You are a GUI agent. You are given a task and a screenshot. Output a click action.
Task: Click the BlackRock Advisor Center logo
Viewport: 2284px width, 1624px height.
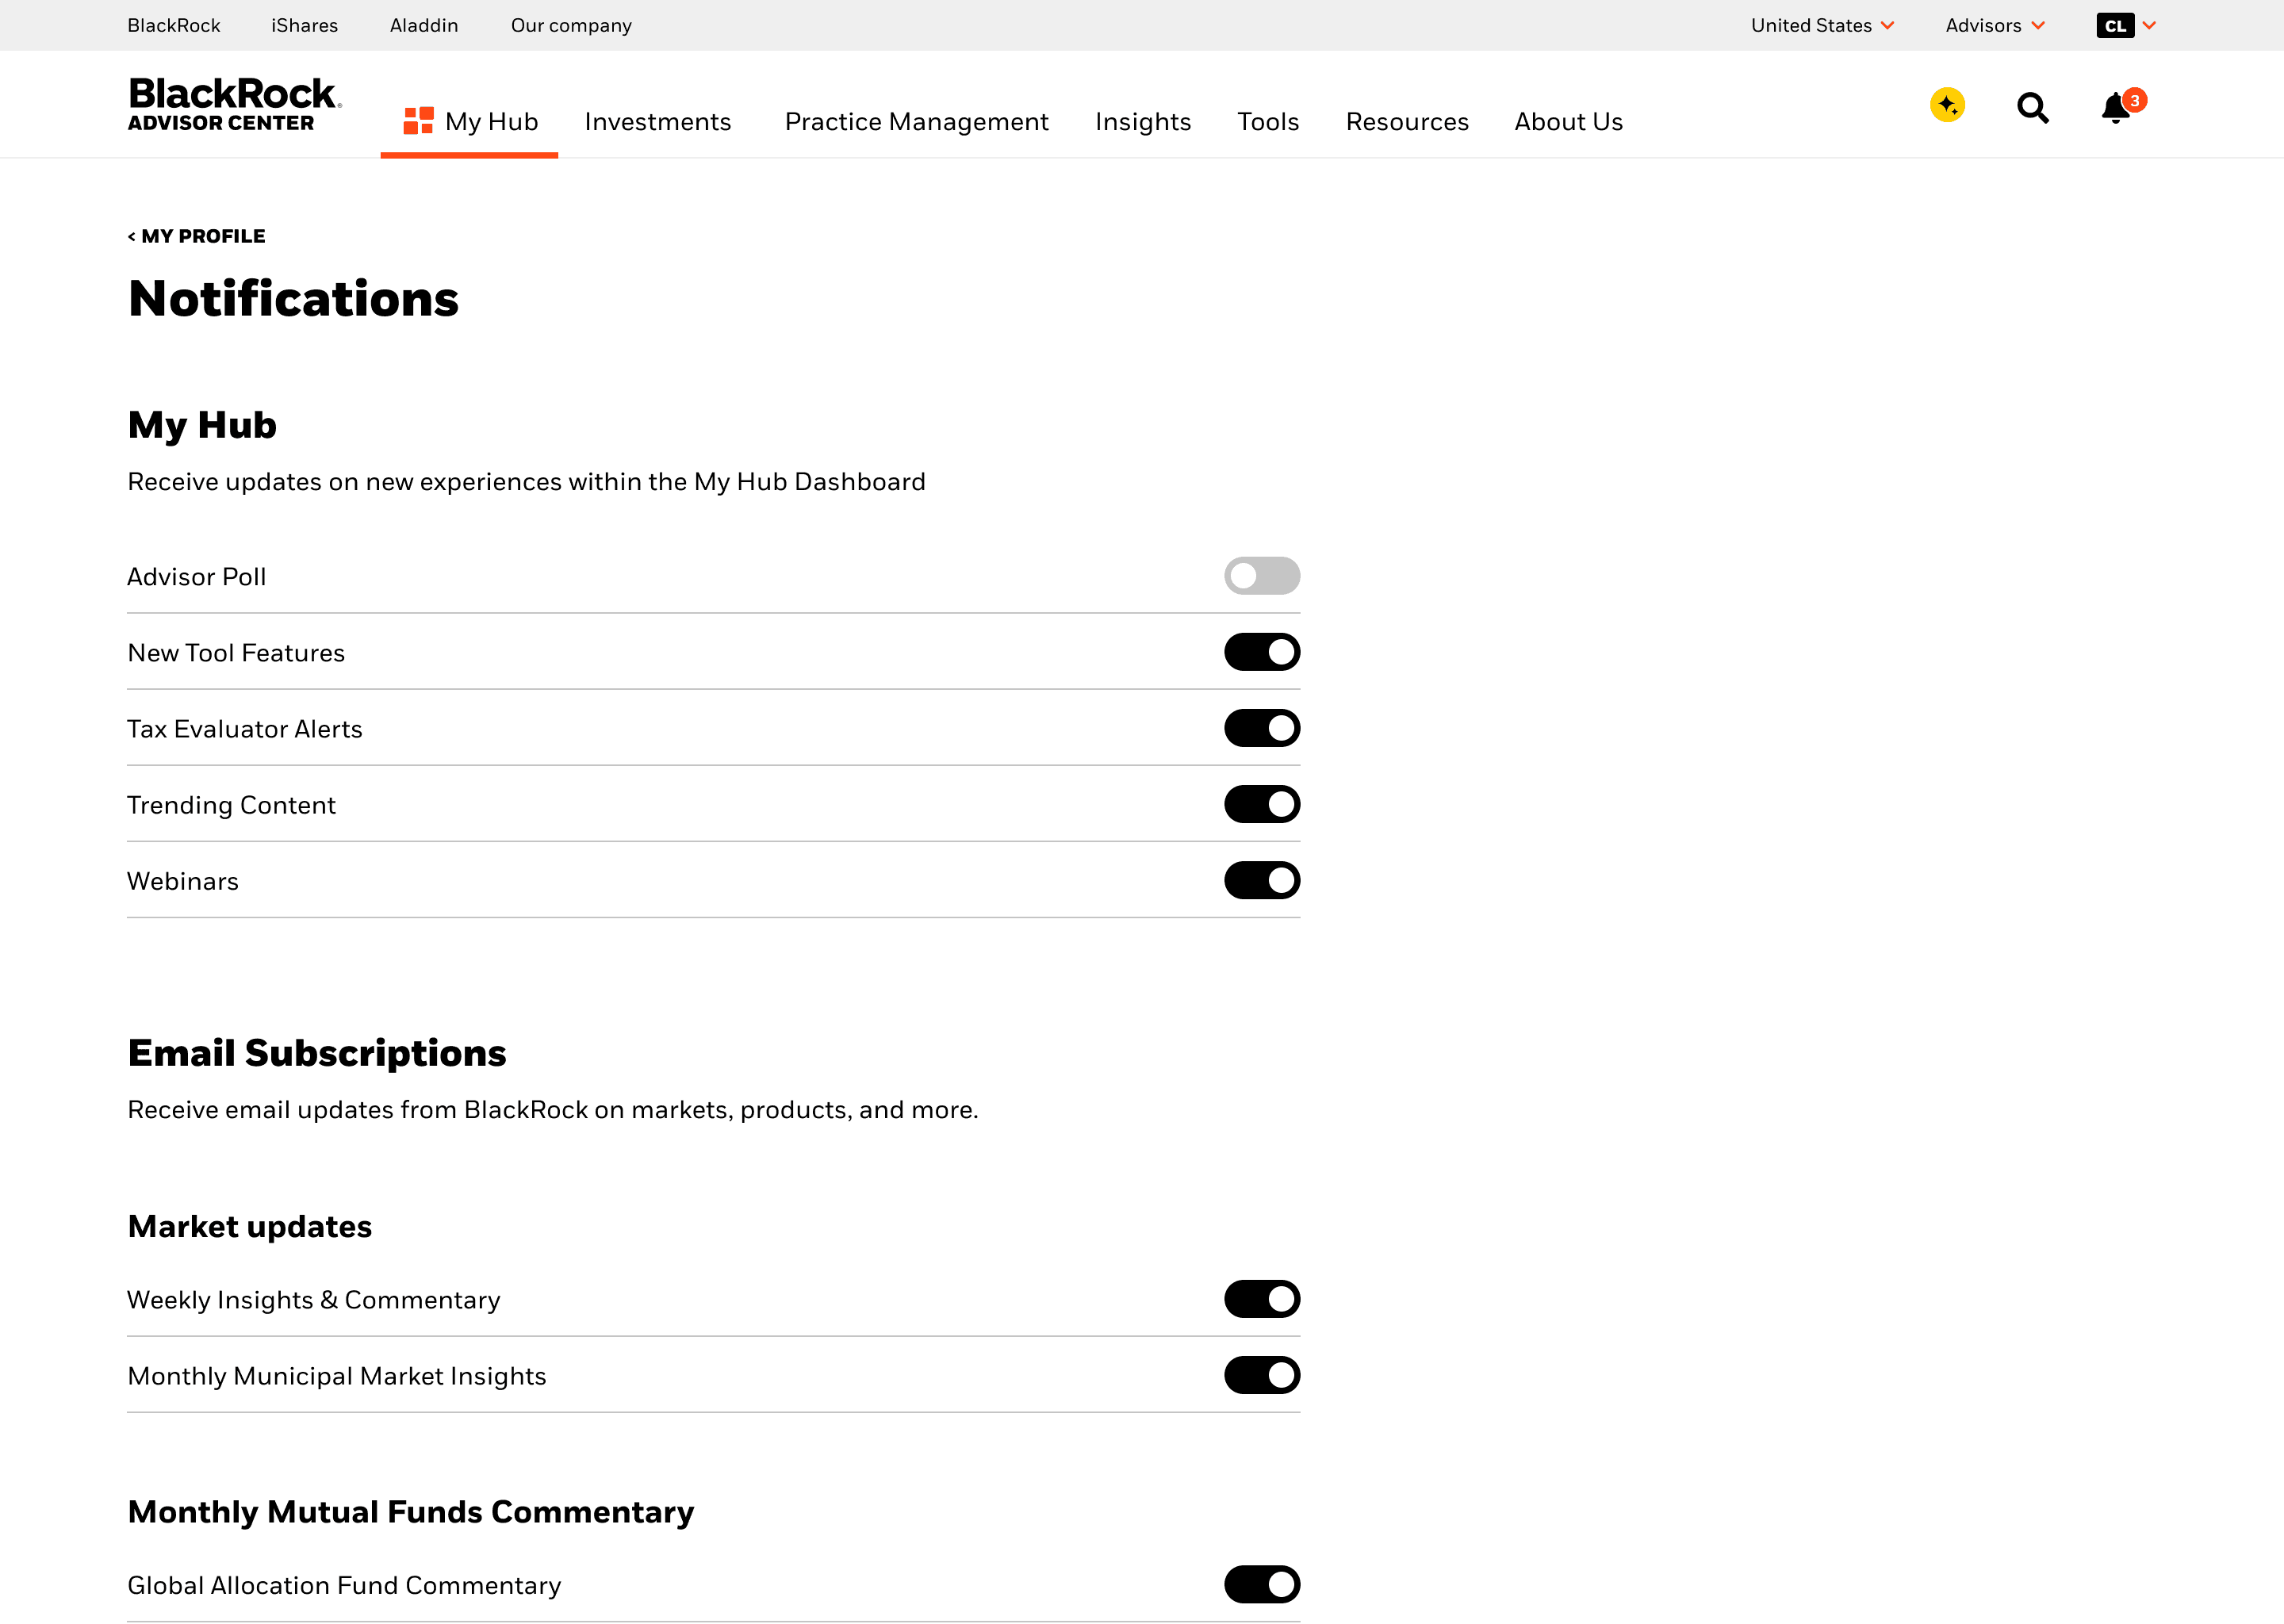tap(234, 103)
